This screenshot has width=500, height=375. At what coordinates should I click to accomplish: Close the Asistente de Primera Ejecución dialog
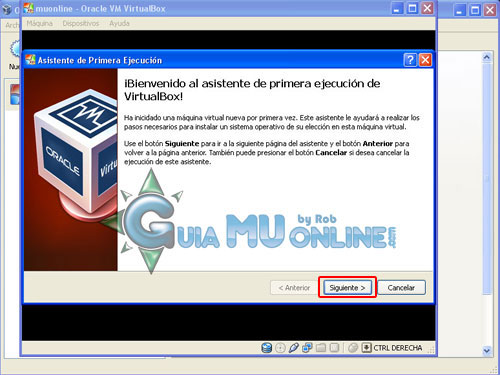(x=425, y=60)
